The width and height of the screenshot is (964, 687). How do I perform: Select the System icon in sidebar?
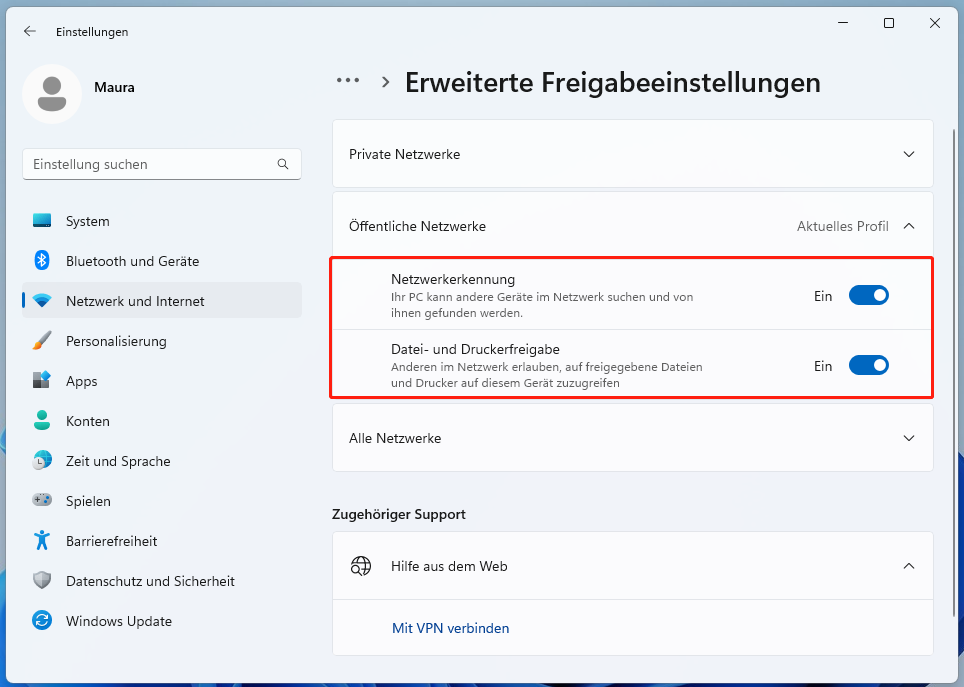pos(44,221)
